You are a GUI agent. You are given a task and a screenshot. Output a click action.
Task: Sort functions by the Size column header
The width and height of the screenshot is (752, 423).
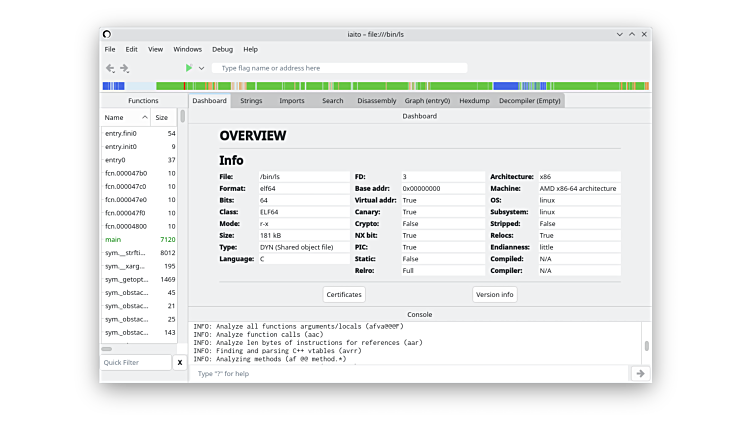pyautogui.click(x=161, y=117)
